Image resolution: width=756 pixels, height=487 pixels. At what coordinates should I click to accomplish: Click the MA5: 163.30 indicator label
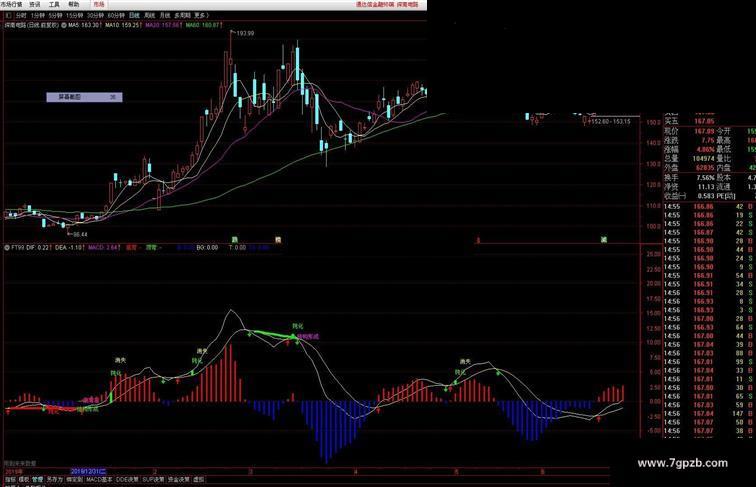(84, 25)
